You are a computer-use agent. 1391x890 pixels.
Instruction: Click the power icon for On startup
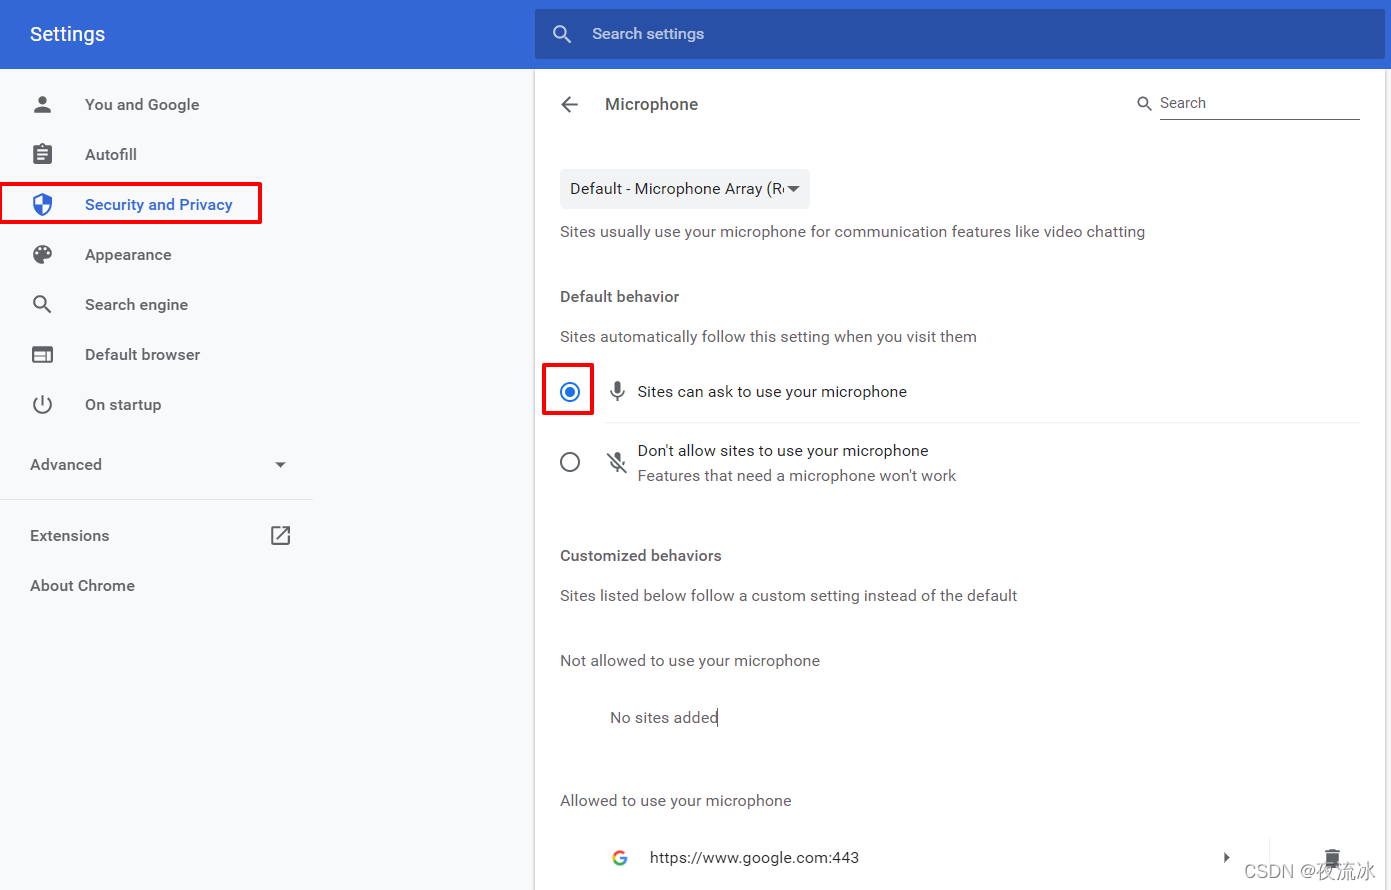[x=42, y=404]
